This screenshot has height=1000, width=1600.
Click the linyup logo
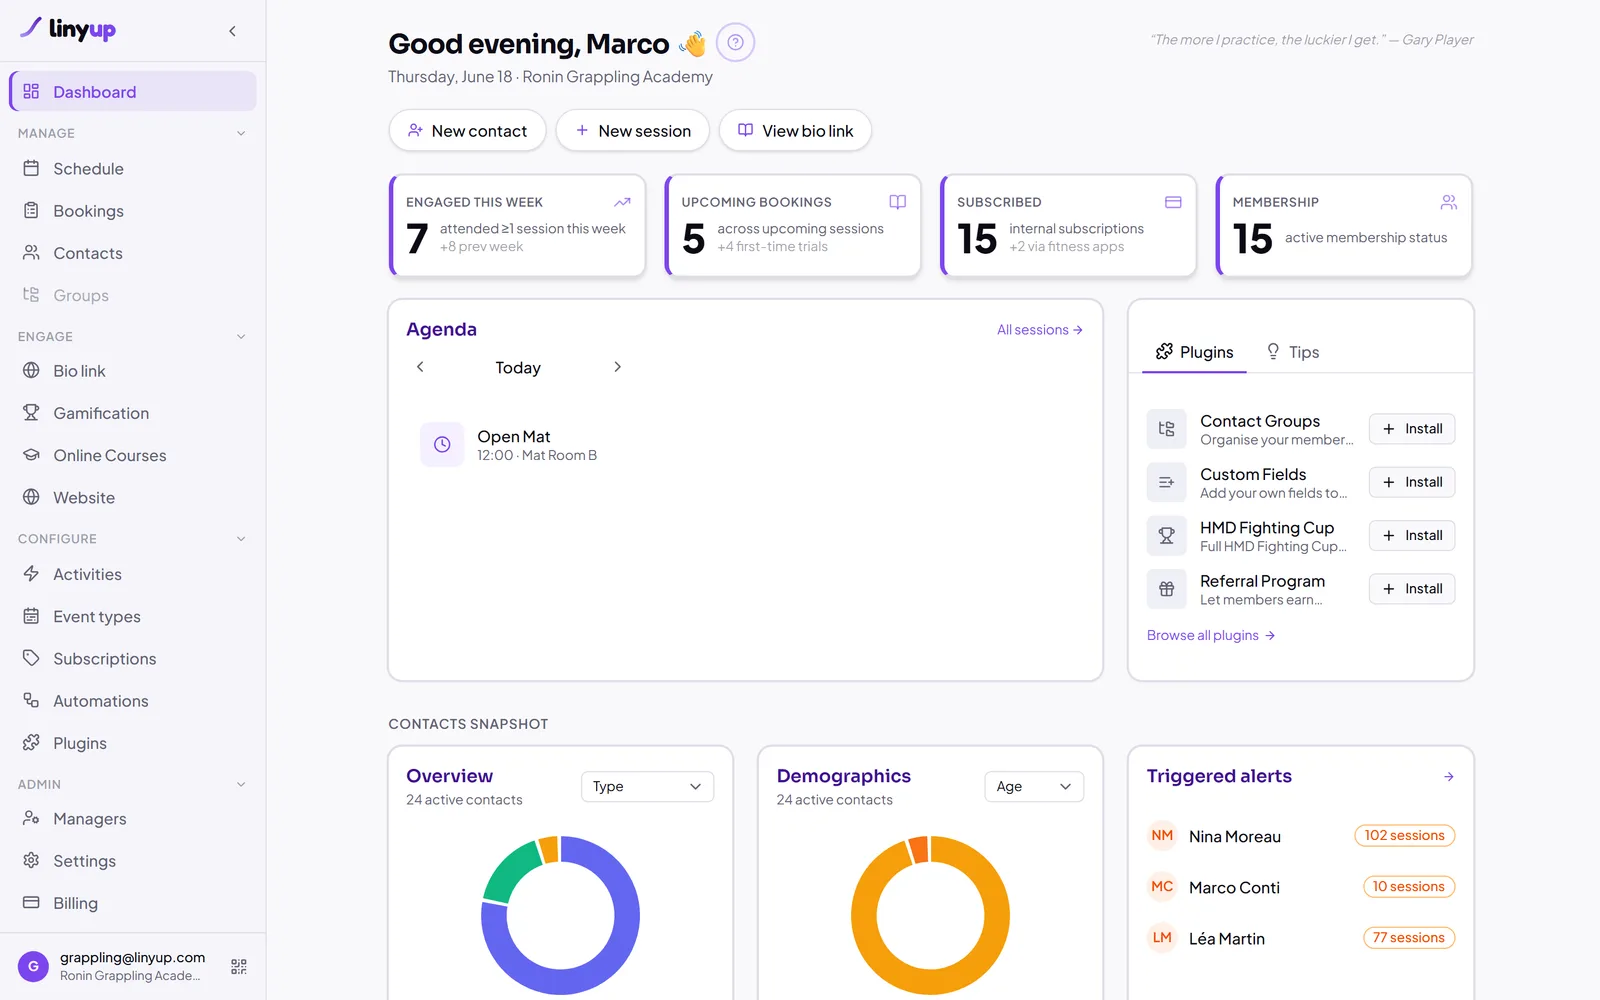68,29
